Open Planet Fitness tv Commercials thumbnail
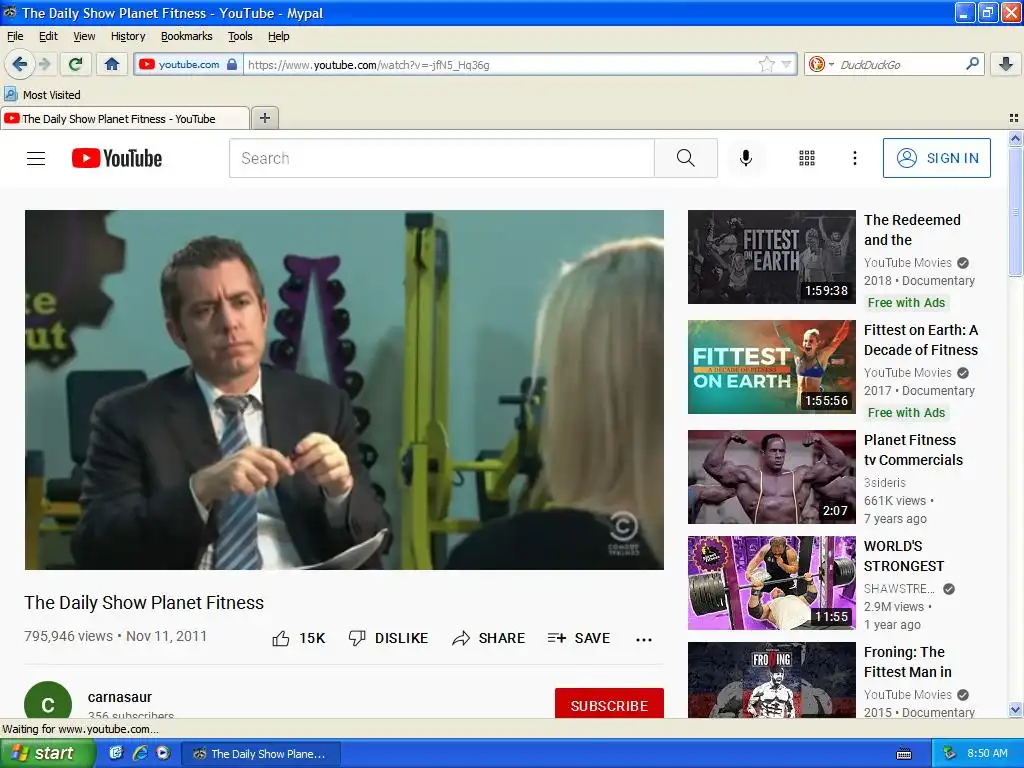1024x768 pixels. point(771,477)
